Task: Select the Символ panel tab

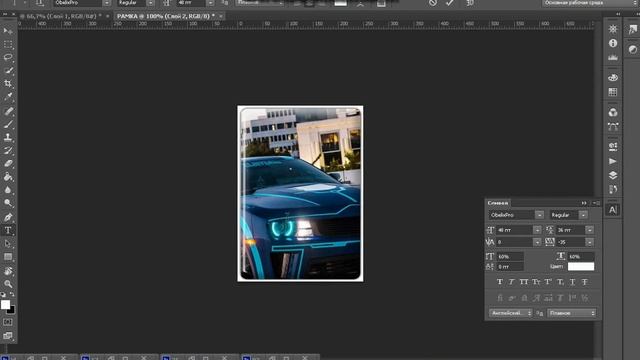Action: click(498, 203)
